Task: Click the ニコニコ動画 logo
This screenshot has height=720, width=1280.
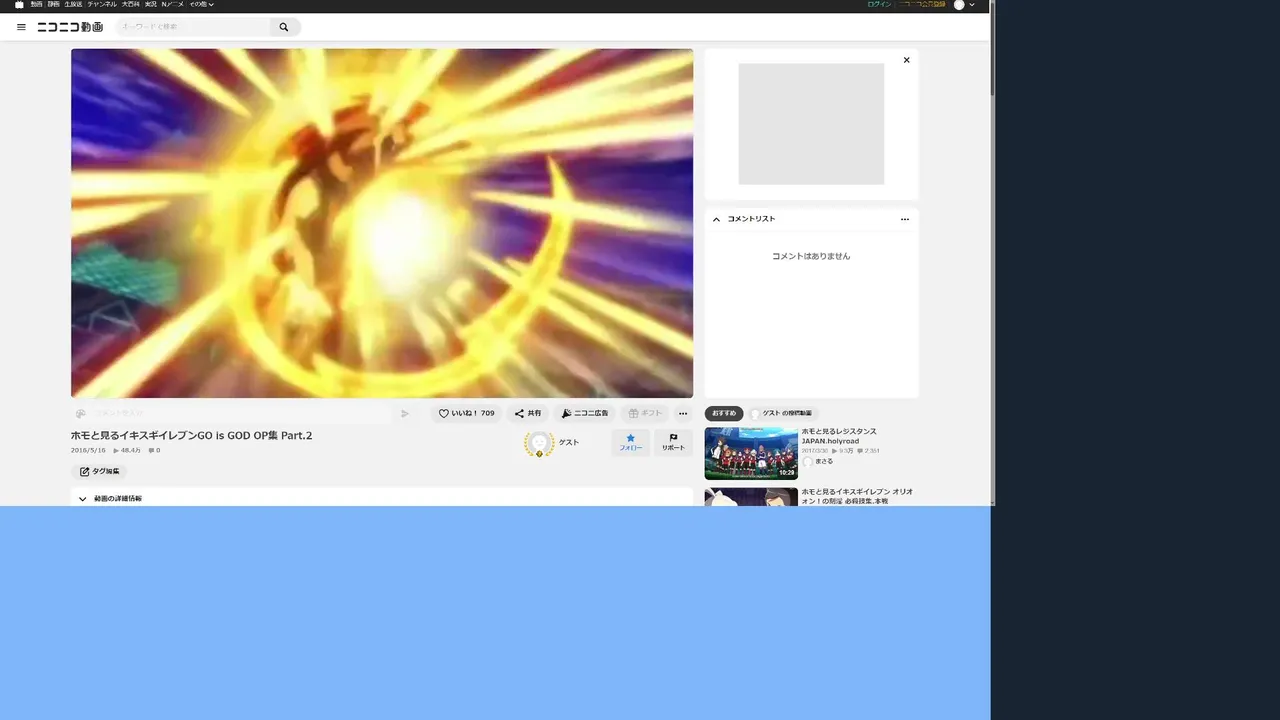Action: [70, 27]
